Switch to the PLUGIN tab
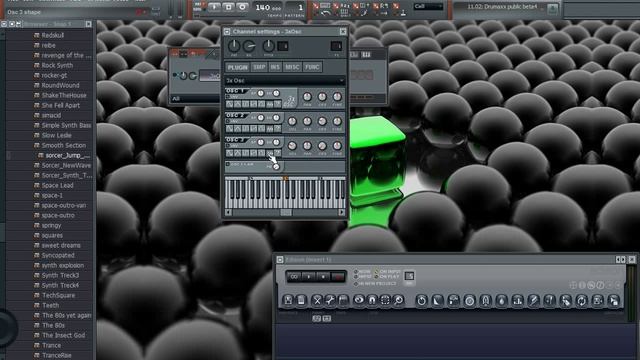This screenshot has height=360, width=640. (238, 67)
